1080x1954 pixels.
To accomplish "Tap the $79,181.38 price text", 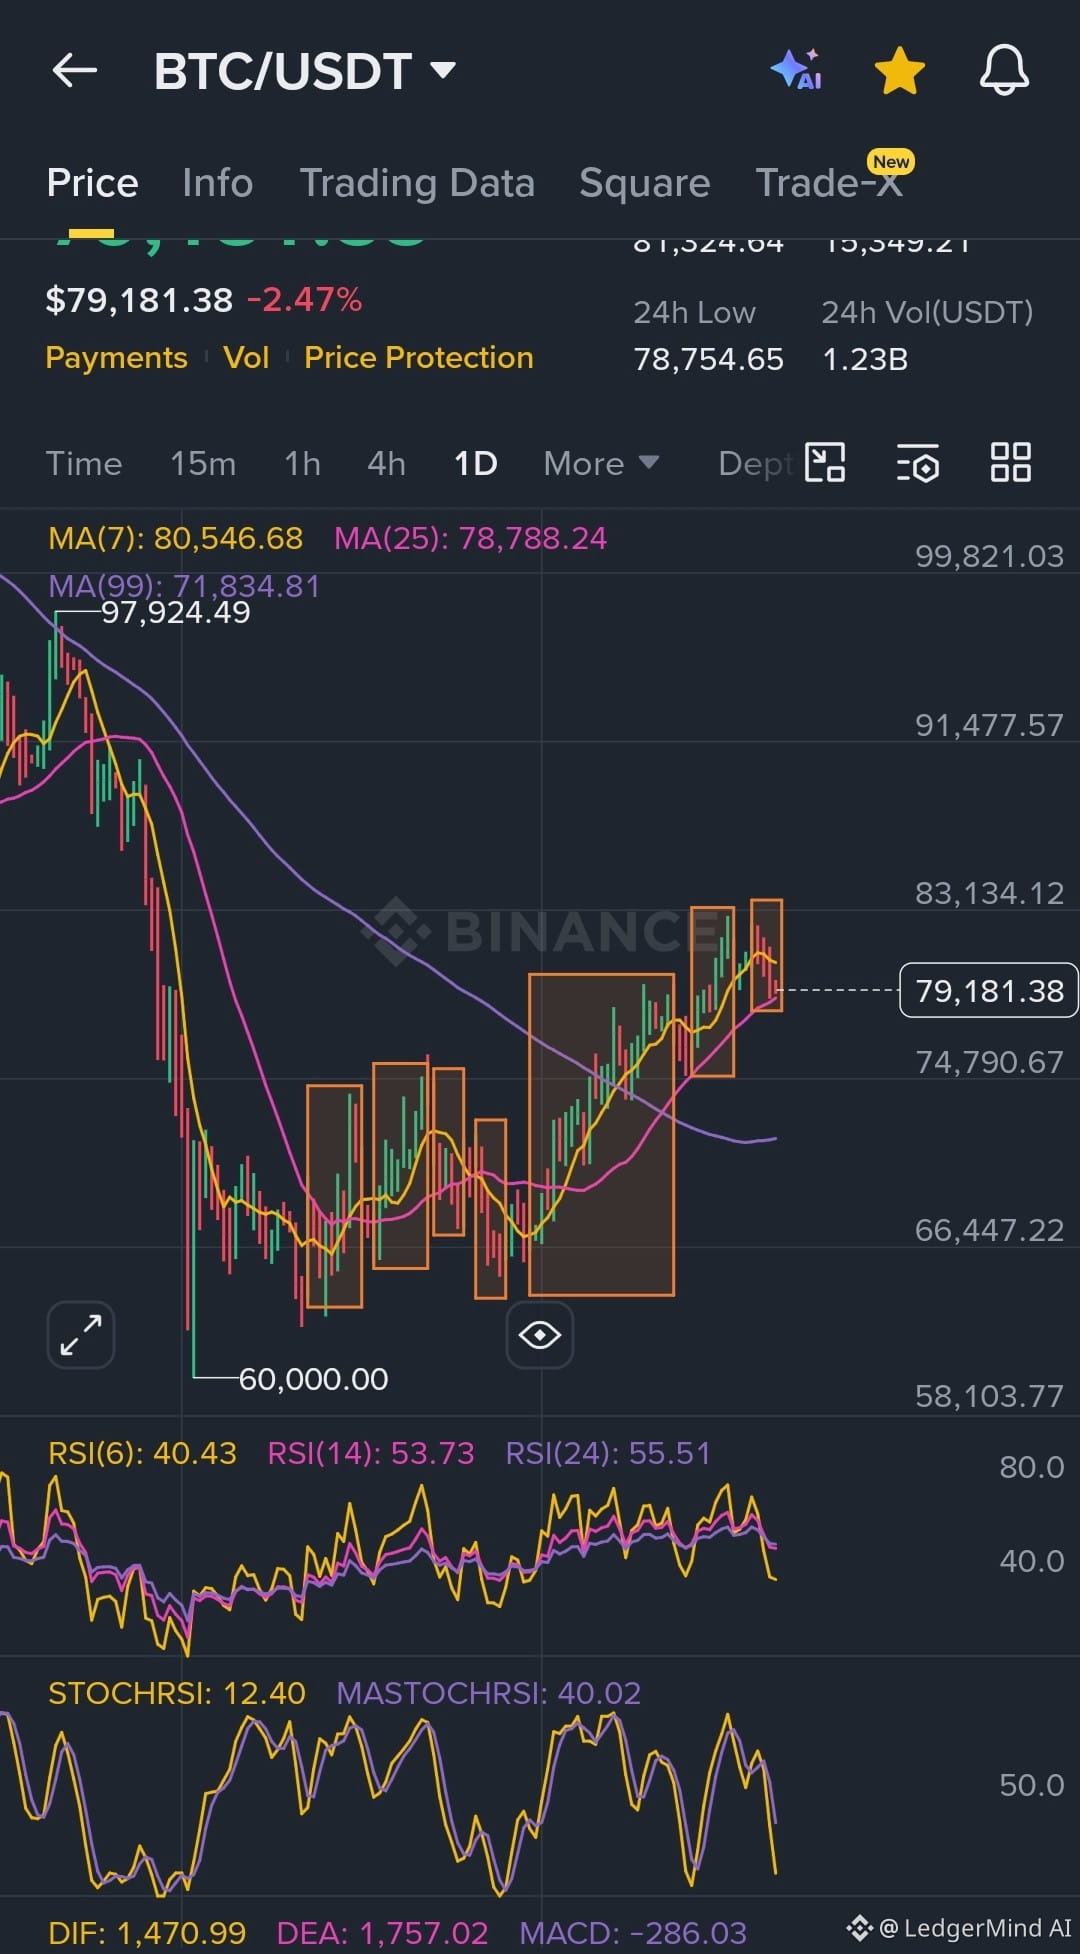I will (x=139, y=300).
